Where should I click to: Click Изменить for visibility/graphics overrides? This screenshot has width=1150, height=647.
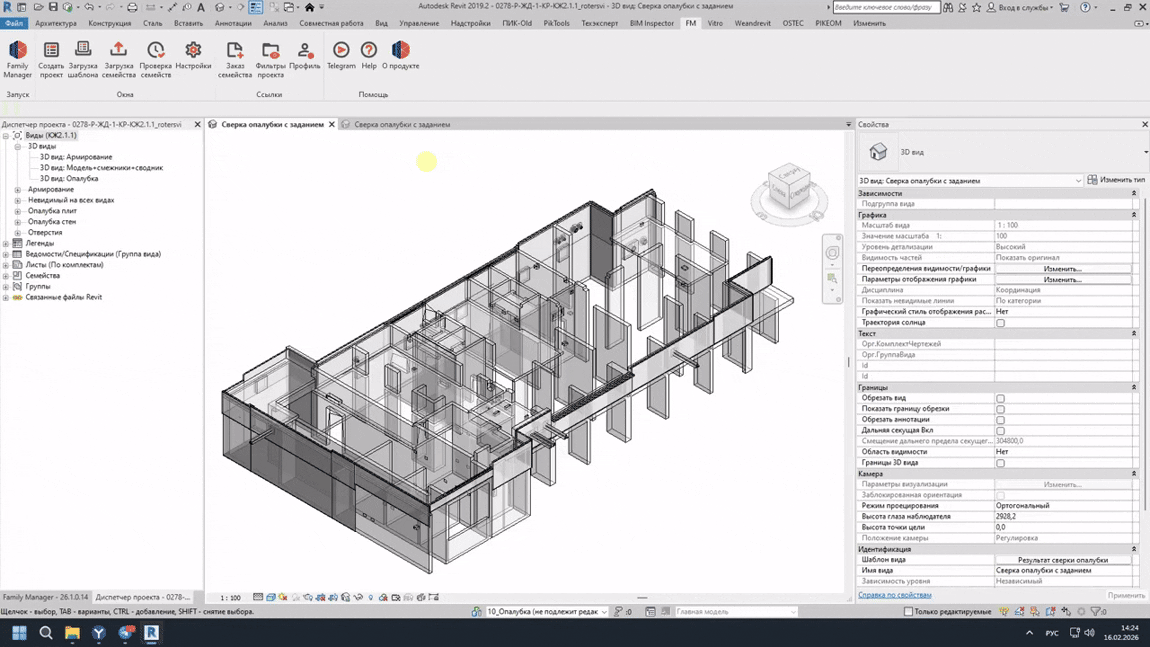[x=1062, y=268]
